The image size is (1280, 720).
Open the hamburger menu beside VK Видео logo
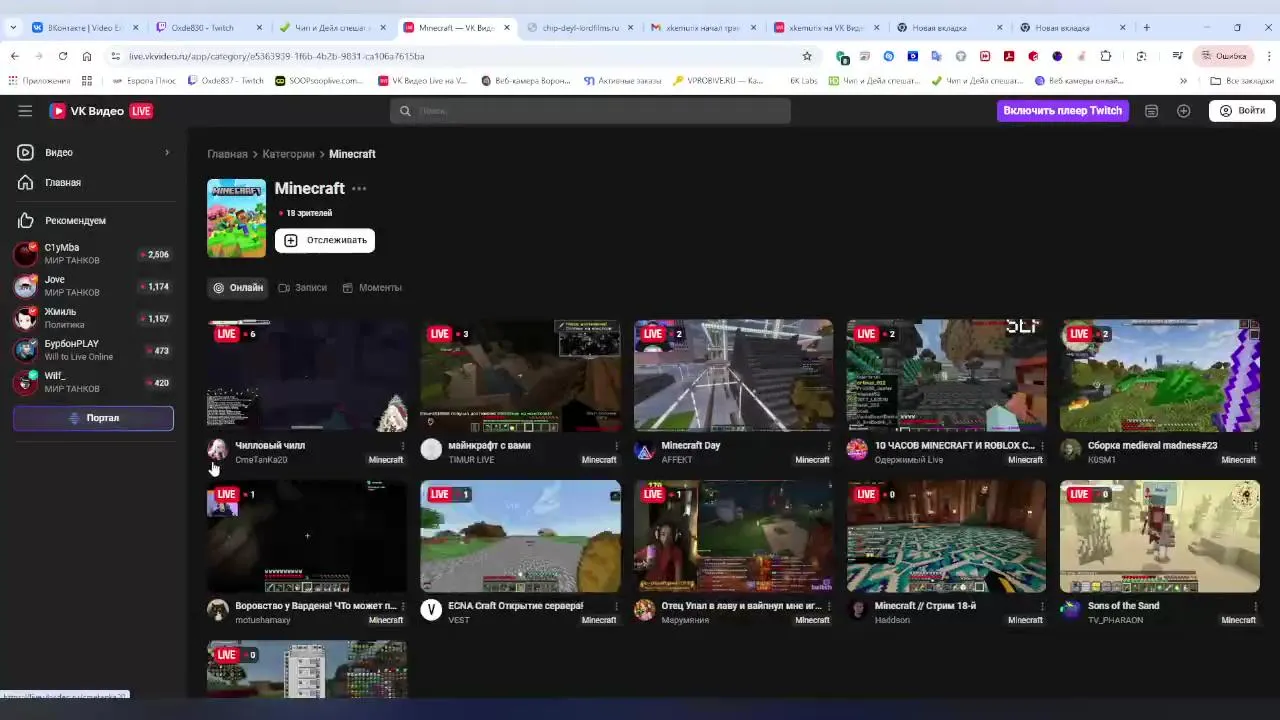pos(25,111)
